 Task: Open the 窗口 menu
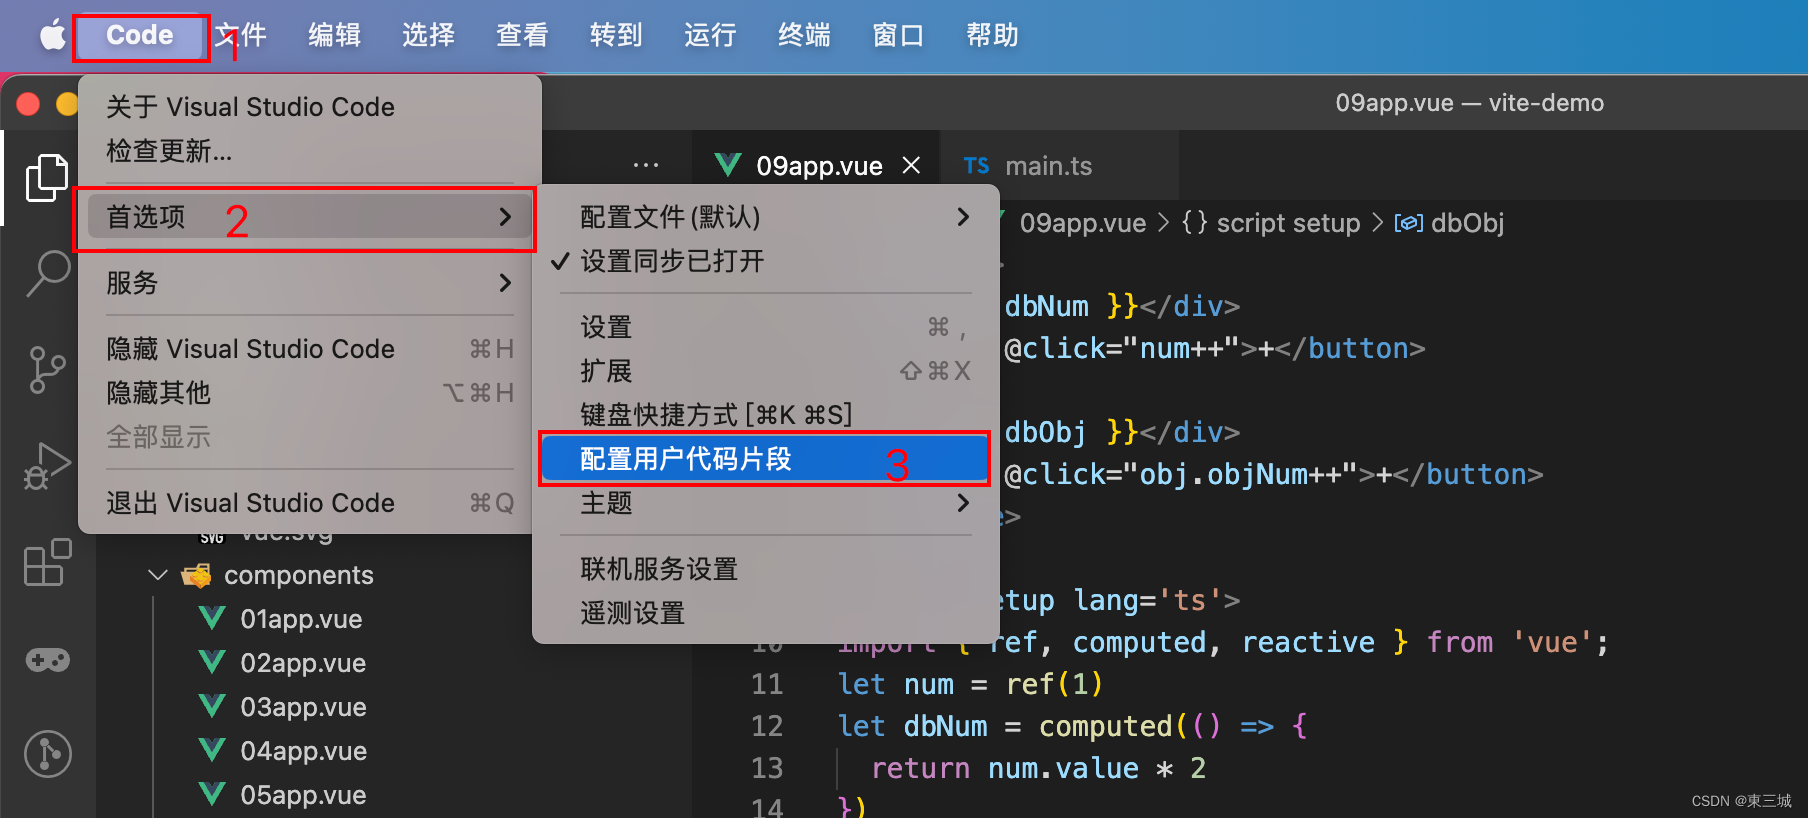click(x=898, y=35)
